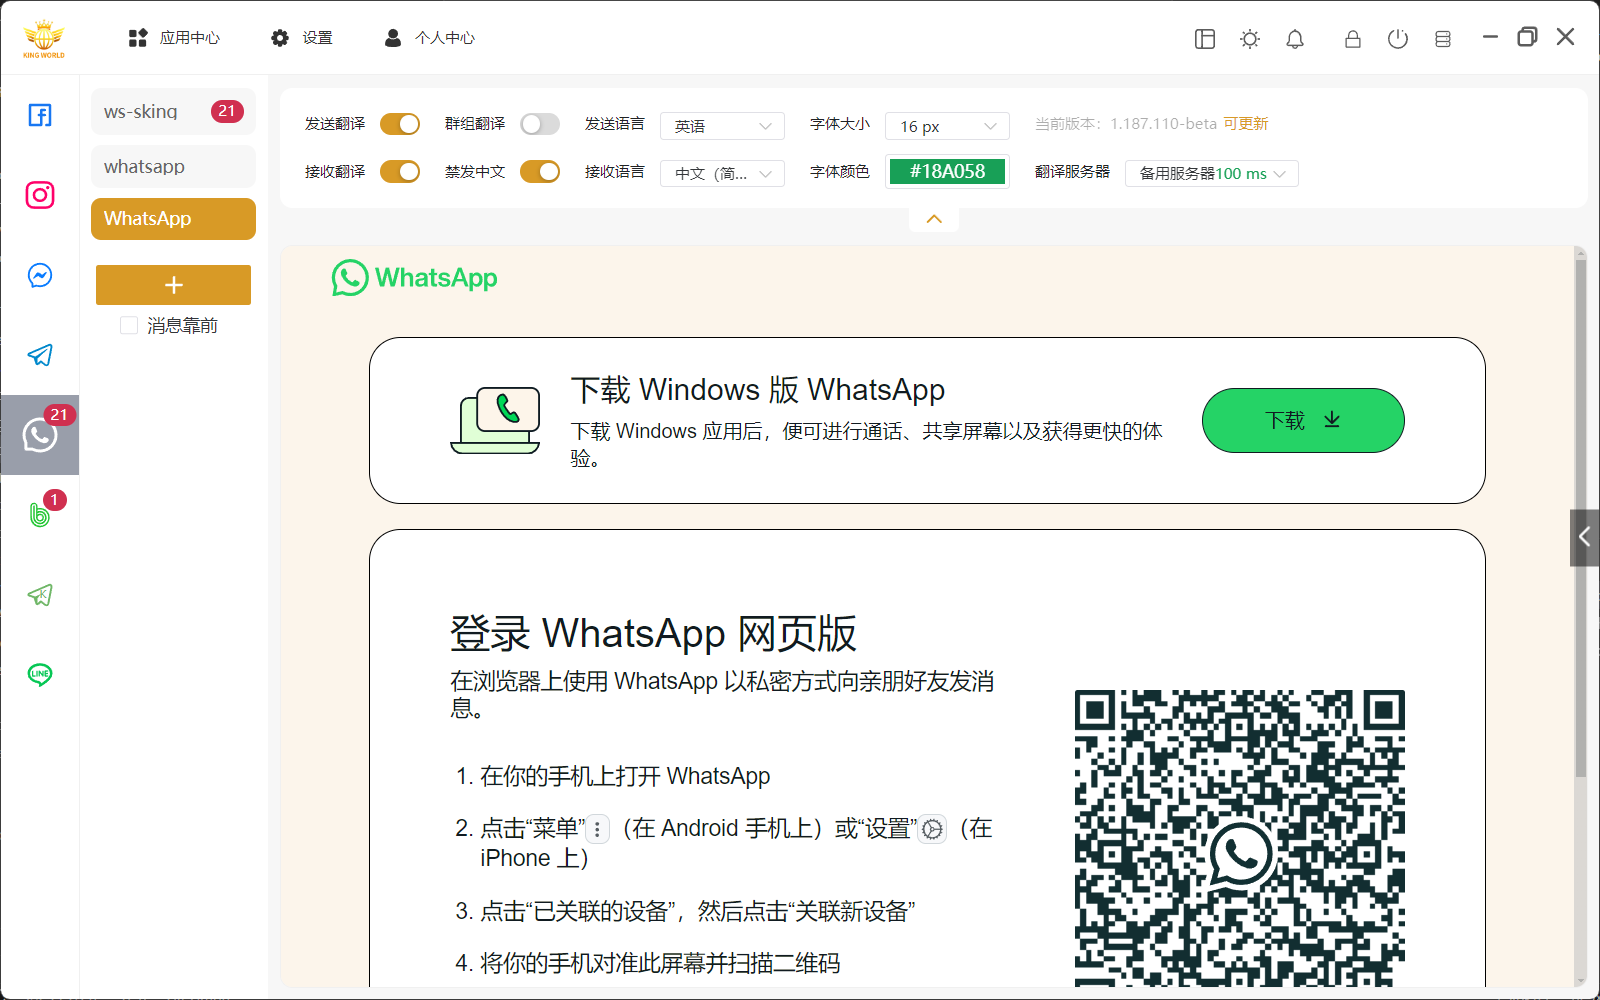The image size is (1600, 1000).
Task: Open LINE from the sidebar
Action: (39, 675)
